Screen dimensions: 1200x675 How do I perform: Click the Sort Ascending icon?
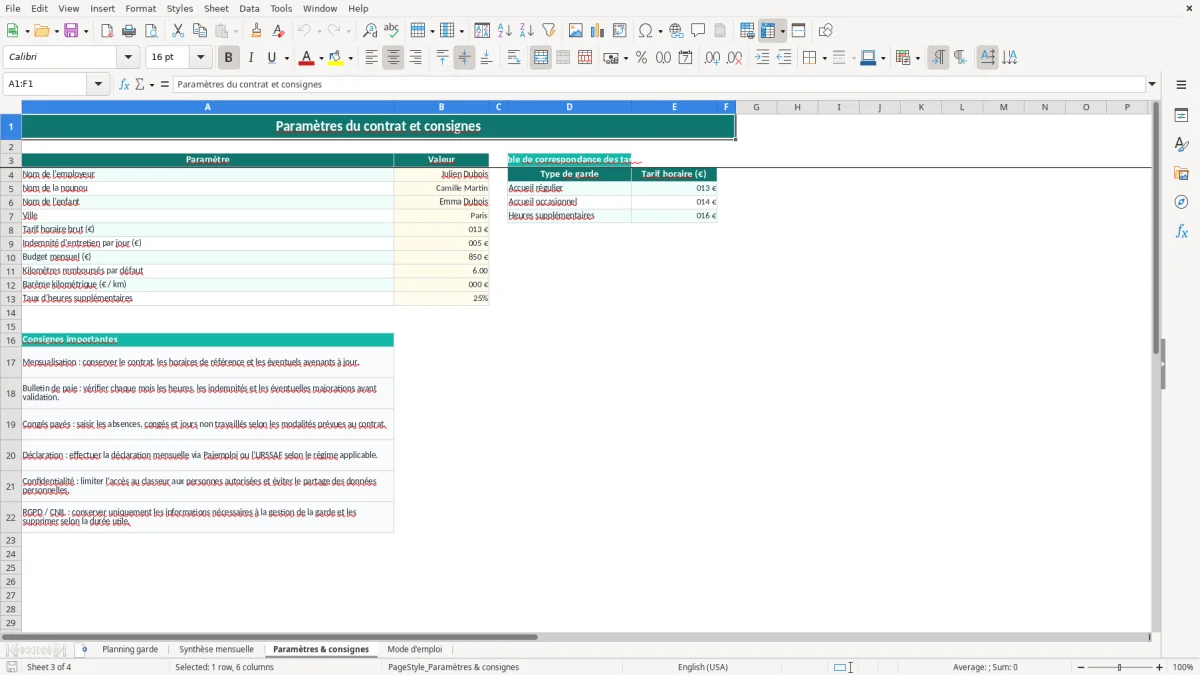[505, 31]
